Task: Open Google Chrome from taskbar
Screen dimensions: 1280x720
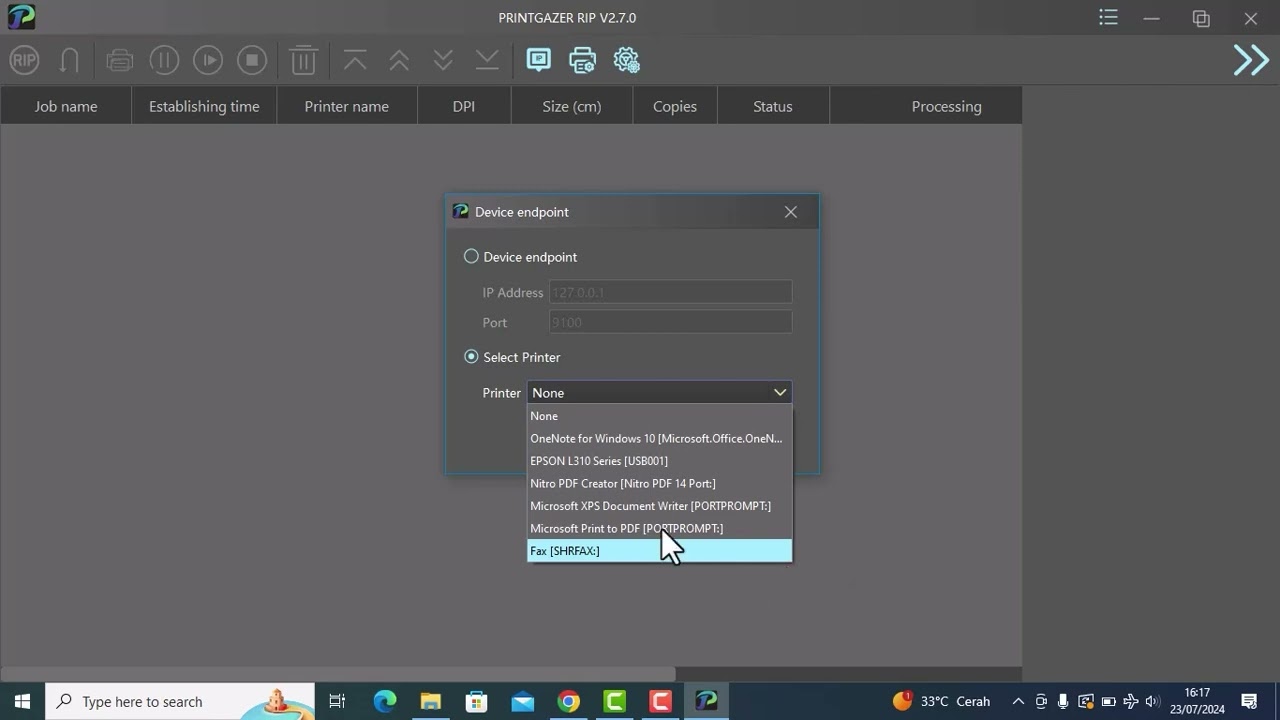Action: pyautogui.click(x=568, y=701)
